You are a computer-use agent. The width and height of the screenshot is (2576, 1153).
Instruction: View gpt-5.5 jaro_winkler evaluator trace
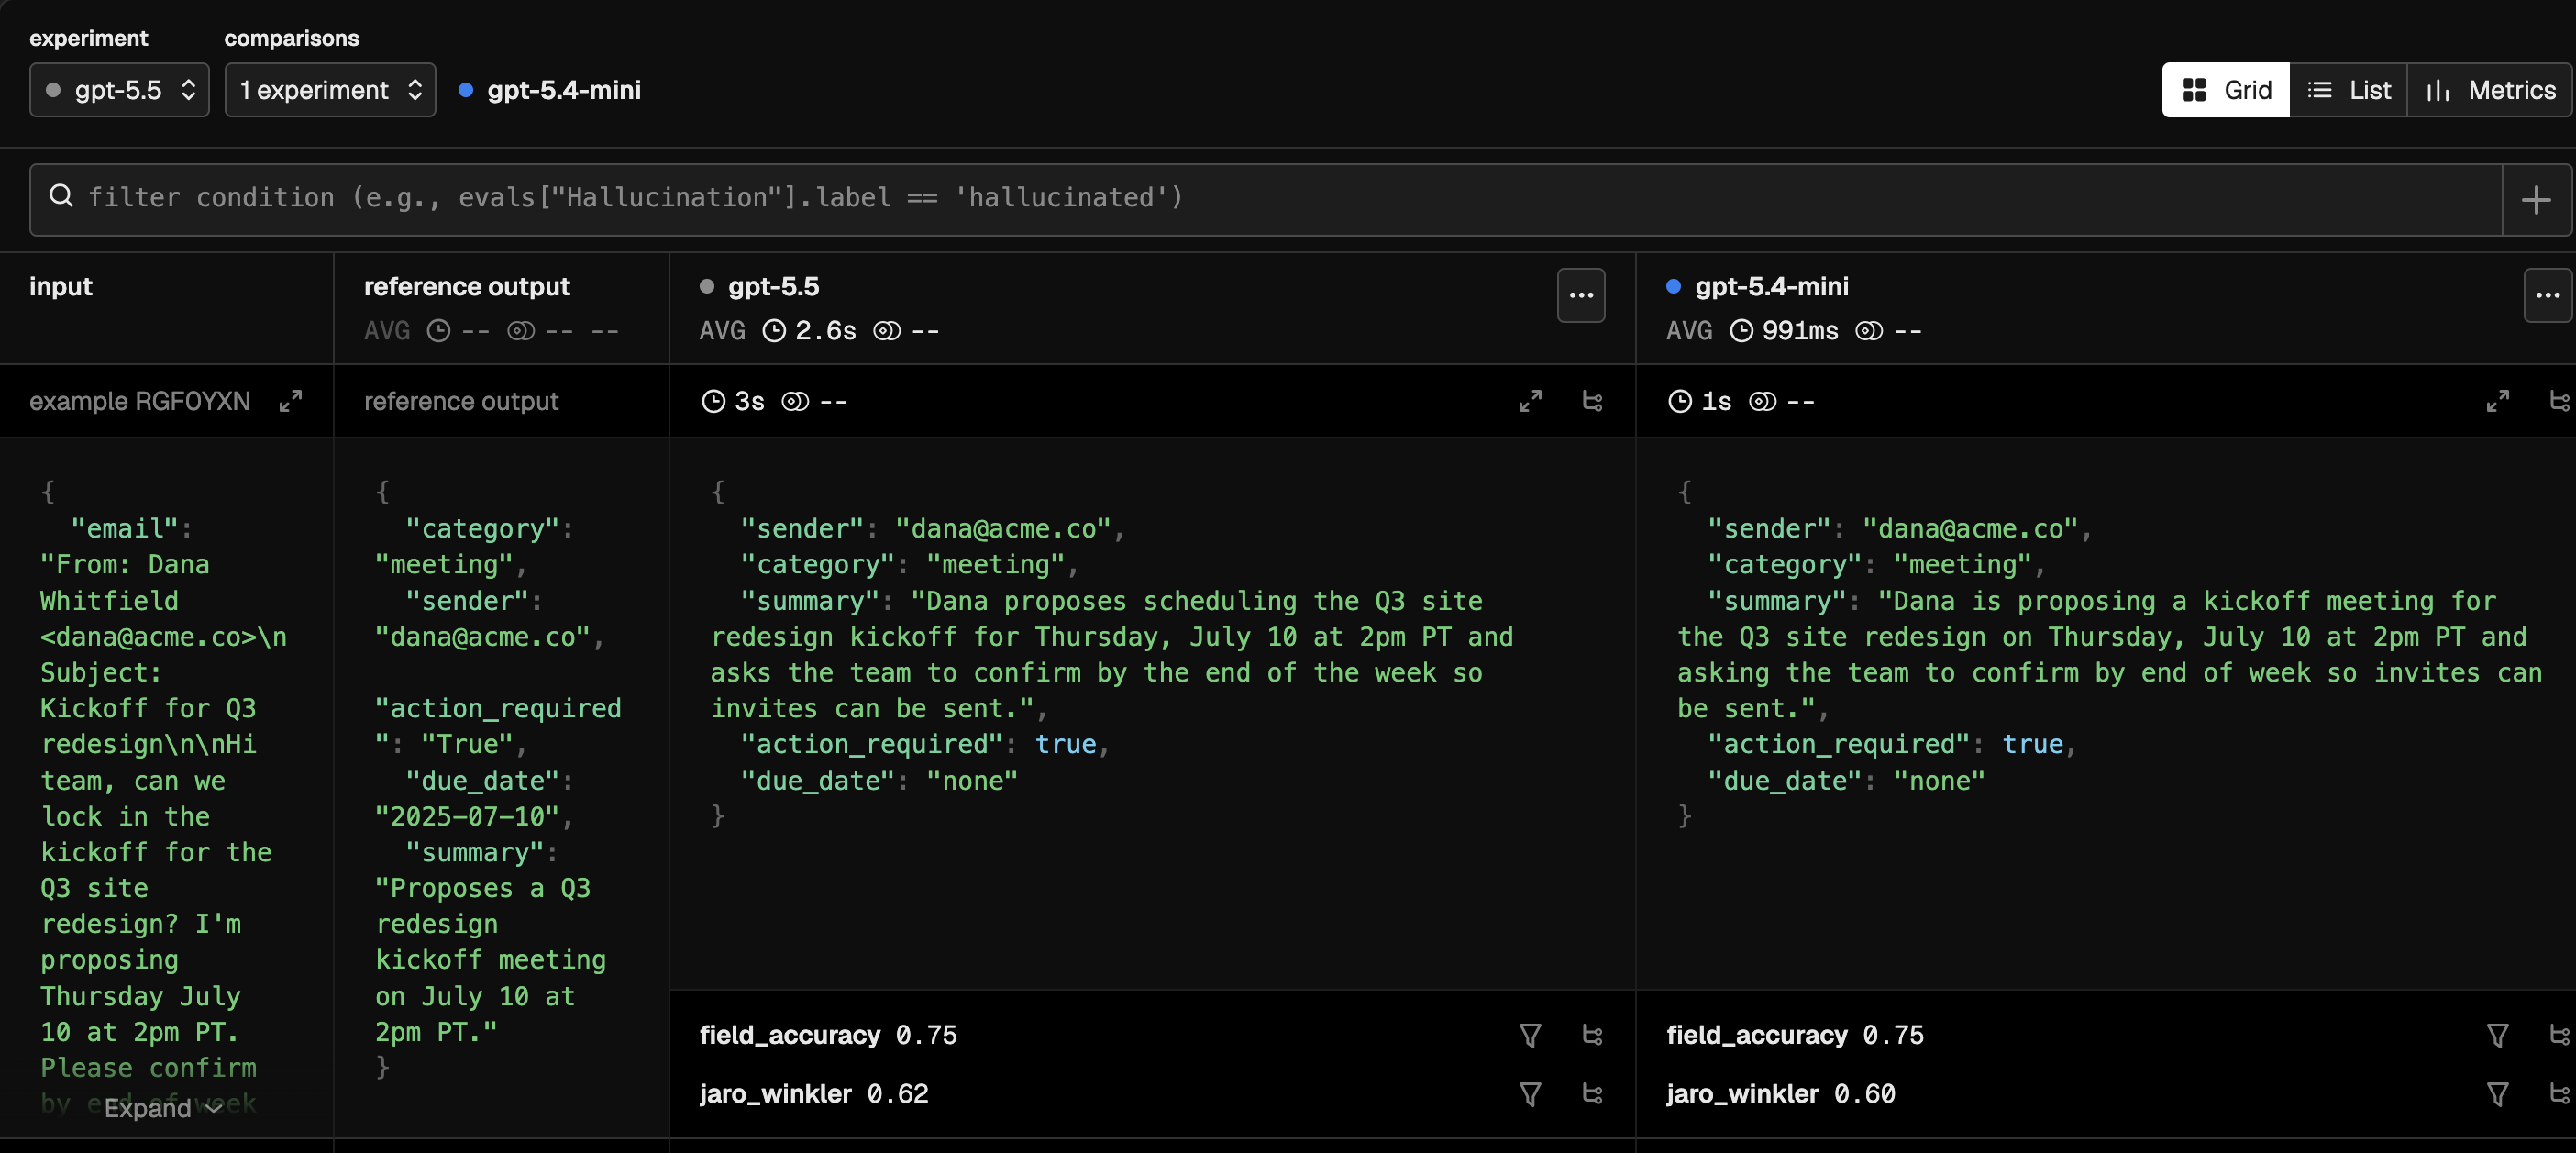[1593, 1094]
